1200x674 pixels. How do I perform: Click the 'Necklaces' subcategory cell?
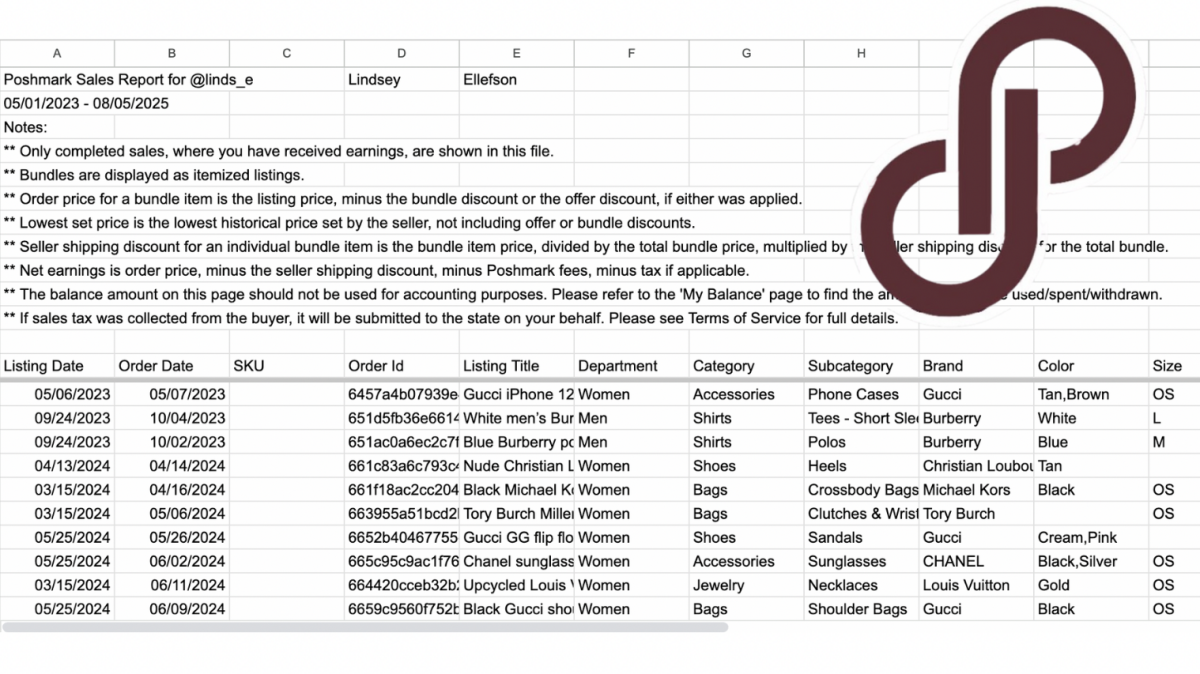[842, 586]
